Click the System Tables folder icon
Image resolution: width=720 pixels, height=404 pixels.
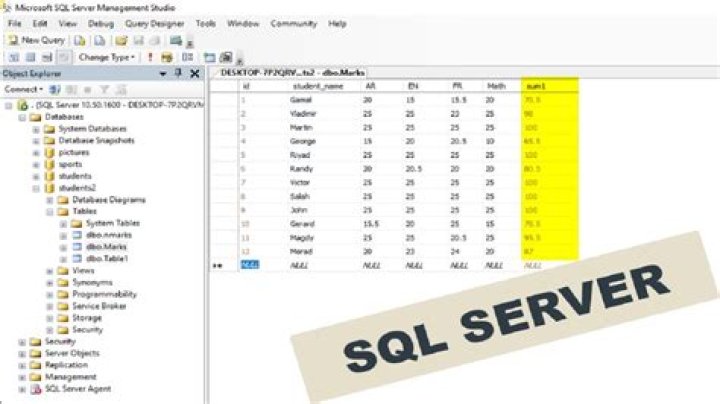(77, 224)
